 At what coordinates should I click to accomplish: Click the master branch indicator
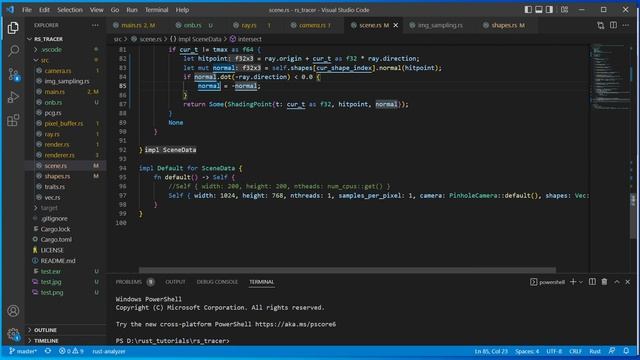(x=23, y=351)
